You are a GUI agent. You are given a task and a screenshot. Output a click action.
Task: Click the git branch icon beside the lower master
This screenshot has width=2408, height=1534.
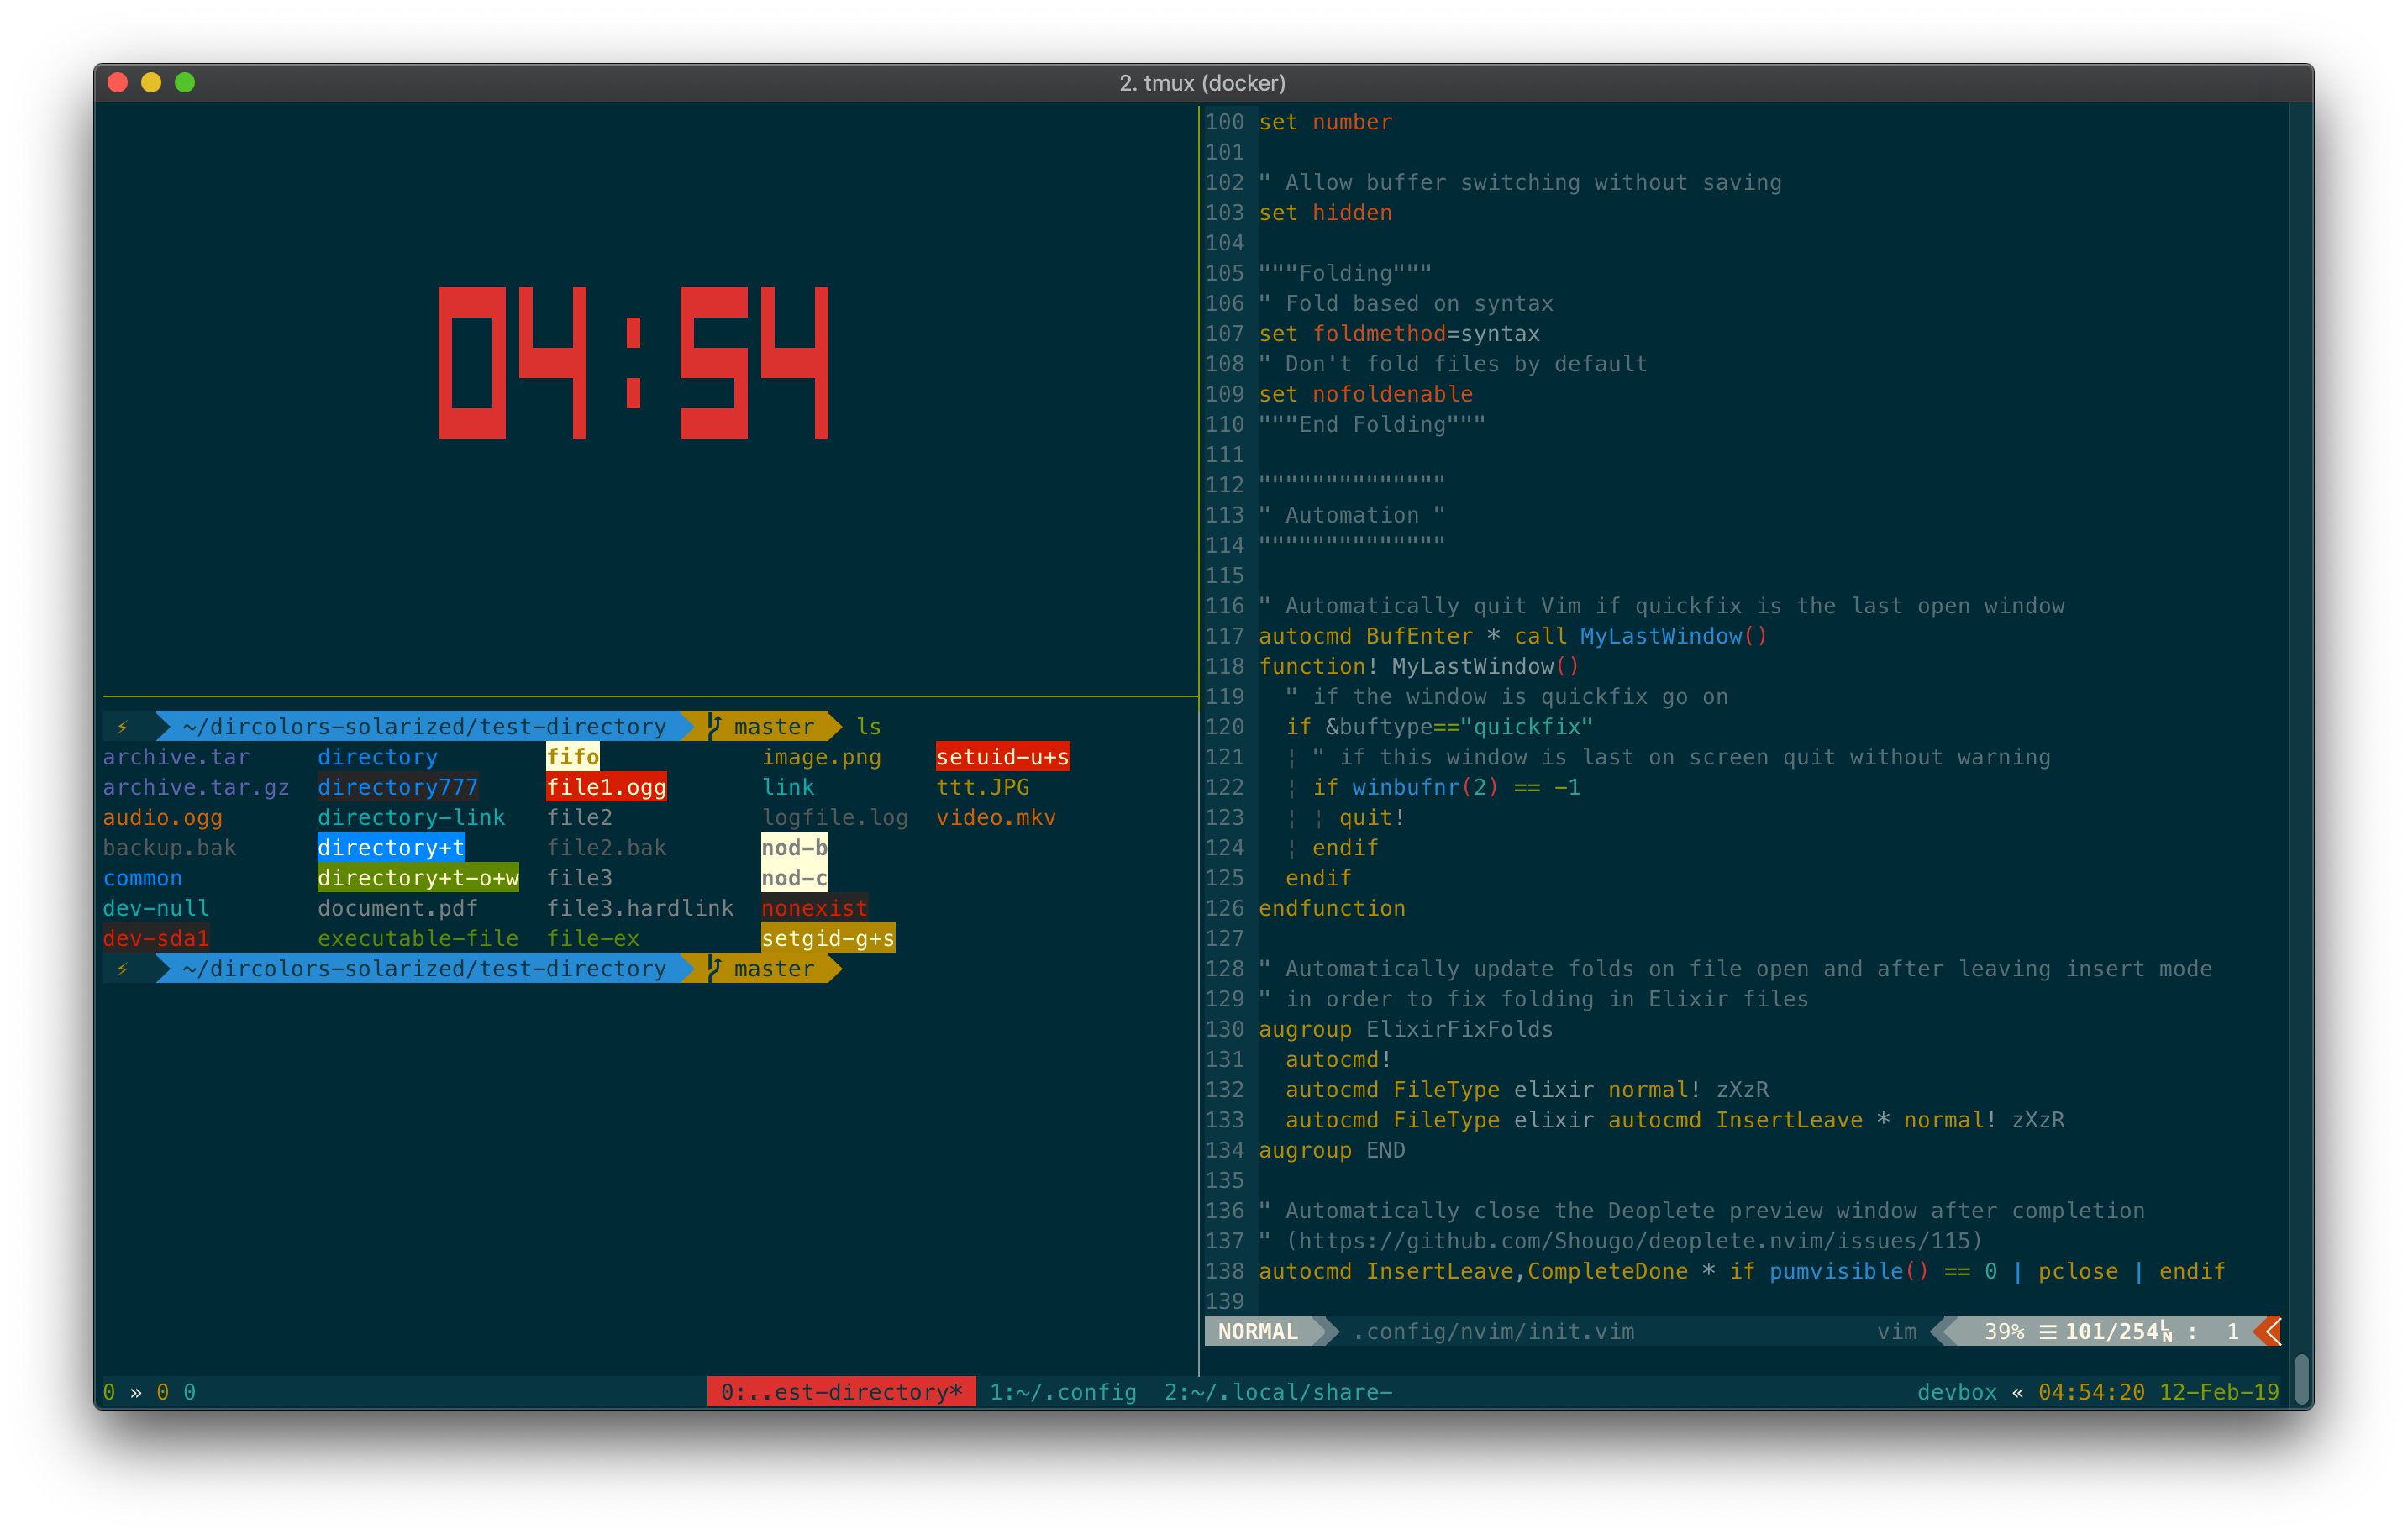pos(714,968)
